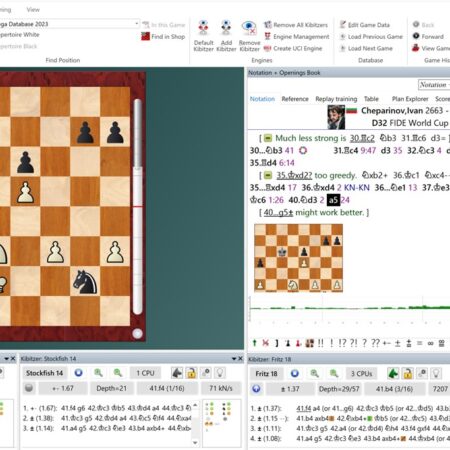450x450 pixels.
Task: Click Find in Shop
Action: tap(163, 37)
